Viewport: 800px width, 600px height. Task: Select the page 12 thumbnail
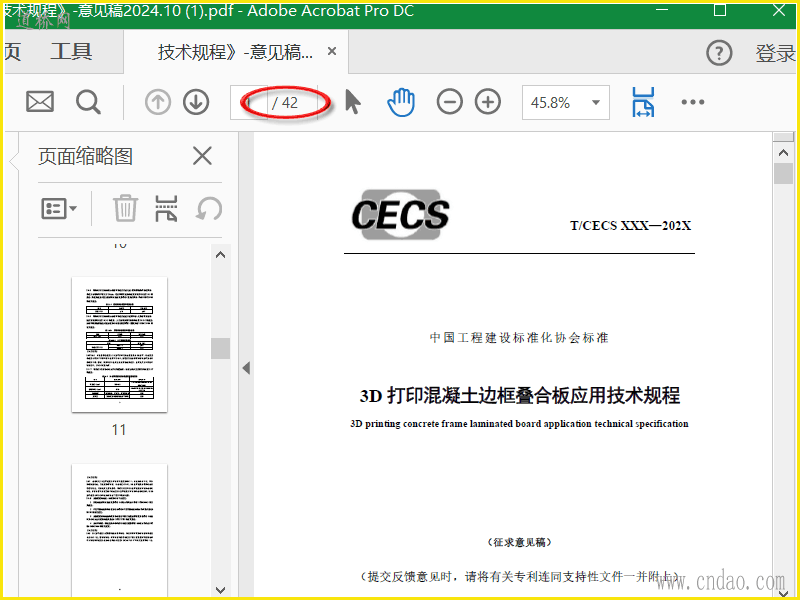(x=119, y=530)
